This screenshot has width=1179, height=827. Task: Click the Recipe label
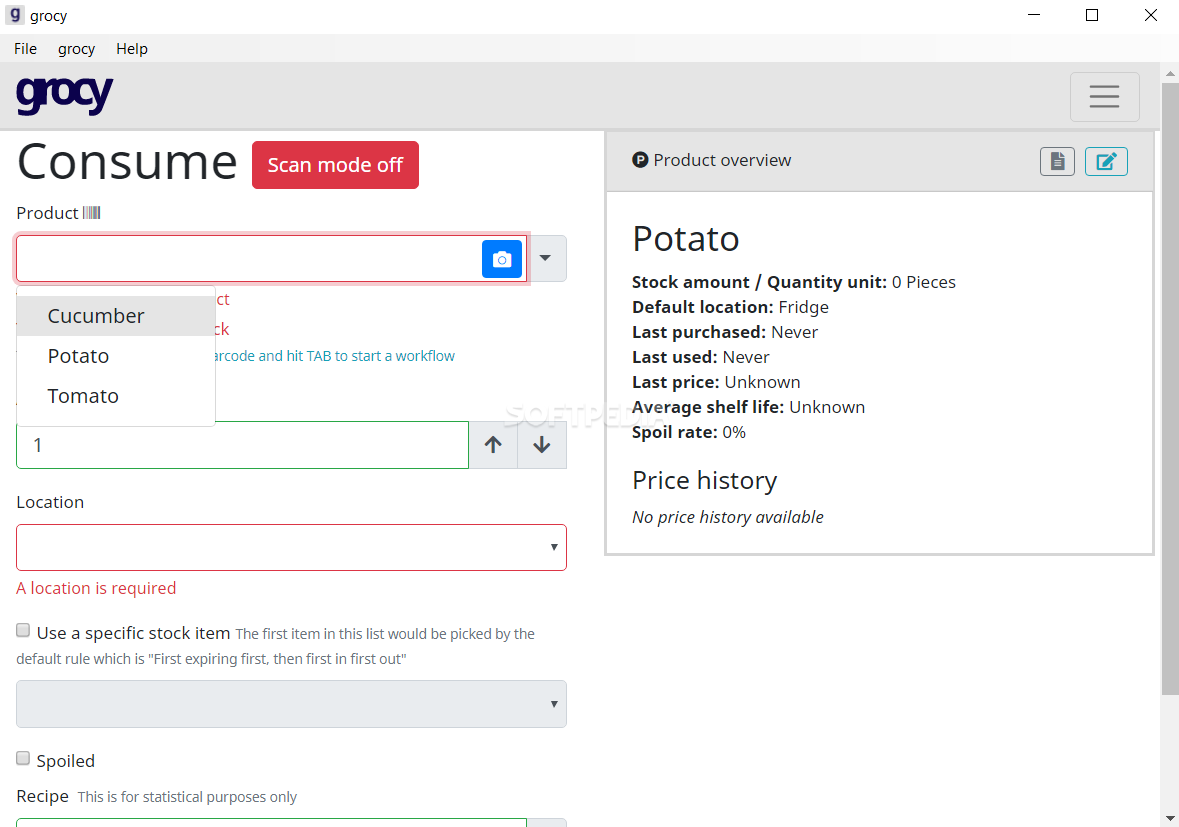(42, 796)
